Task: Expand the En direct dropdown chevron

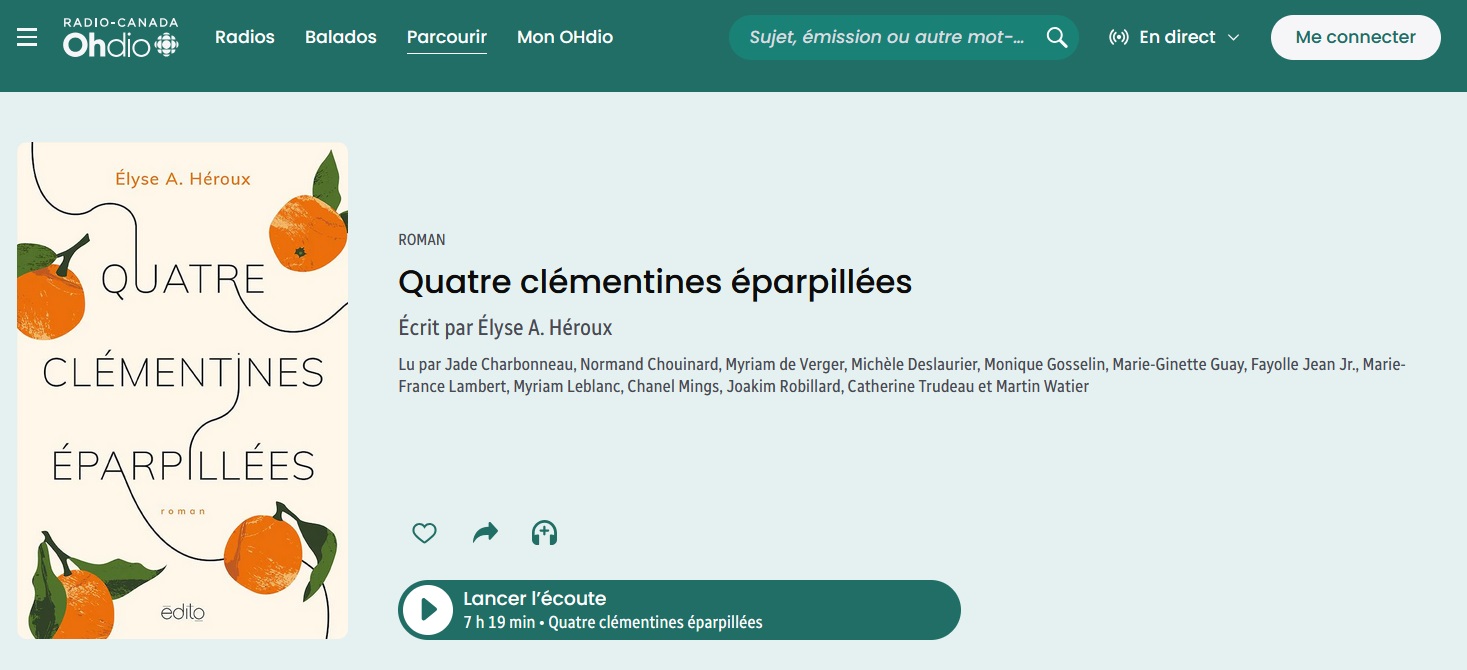Action: (1233, 37)
